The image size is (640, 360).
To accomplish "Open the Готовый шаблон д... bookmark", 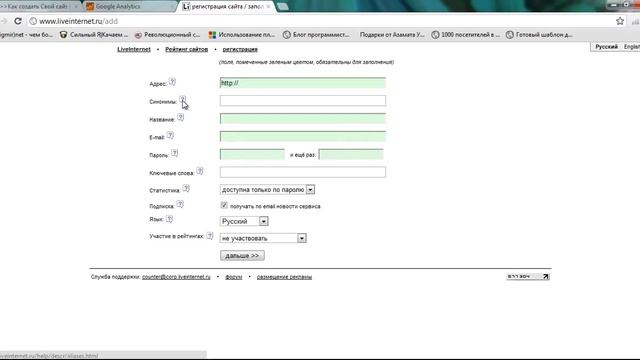I will click(x=539, y=35).
